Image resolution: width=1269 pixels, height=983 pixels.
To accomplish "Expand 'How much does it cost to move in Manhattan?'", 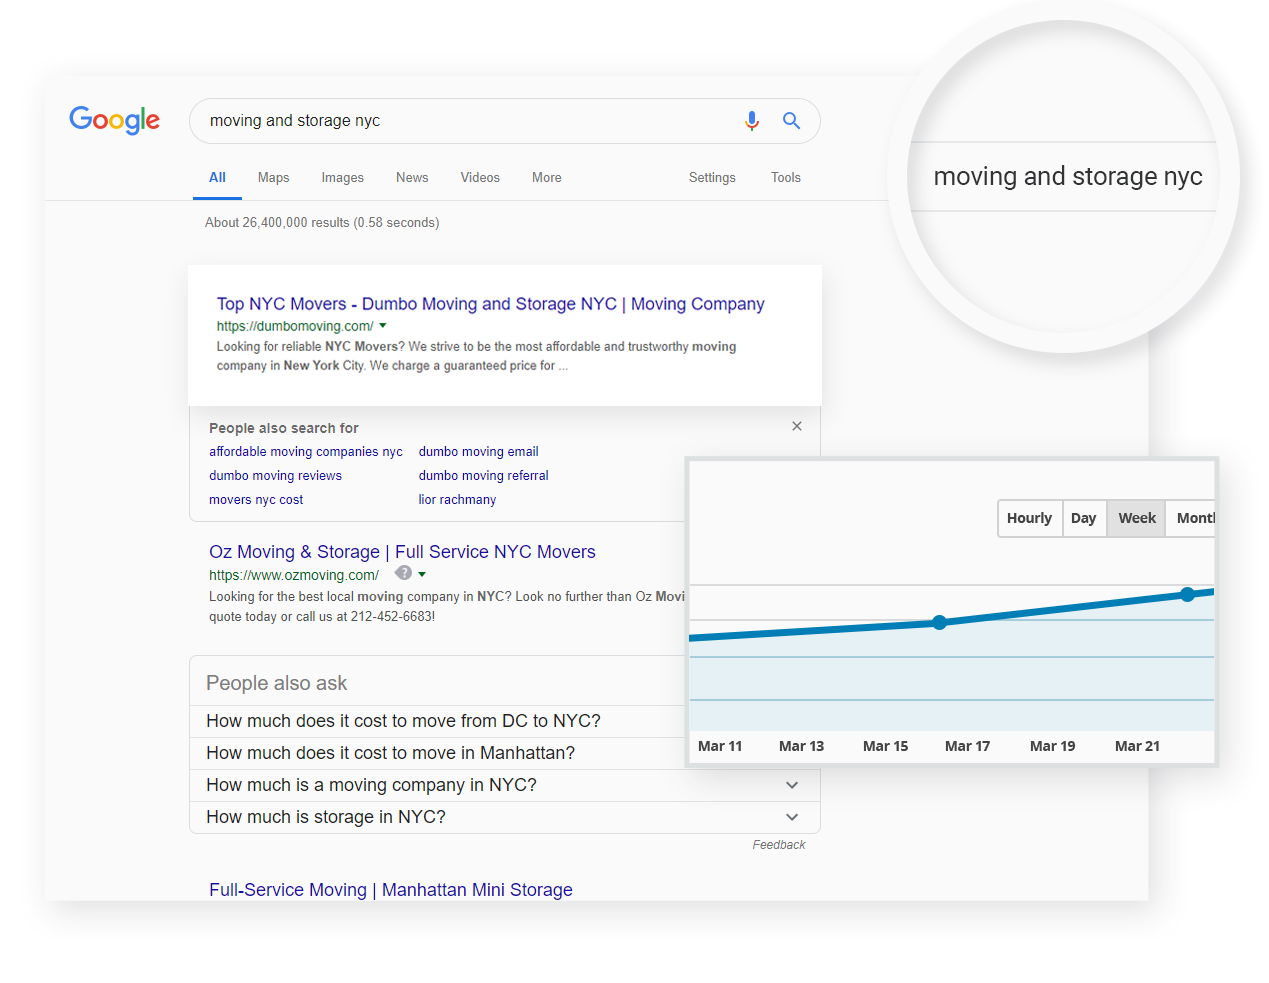I will tap(390, 753).
